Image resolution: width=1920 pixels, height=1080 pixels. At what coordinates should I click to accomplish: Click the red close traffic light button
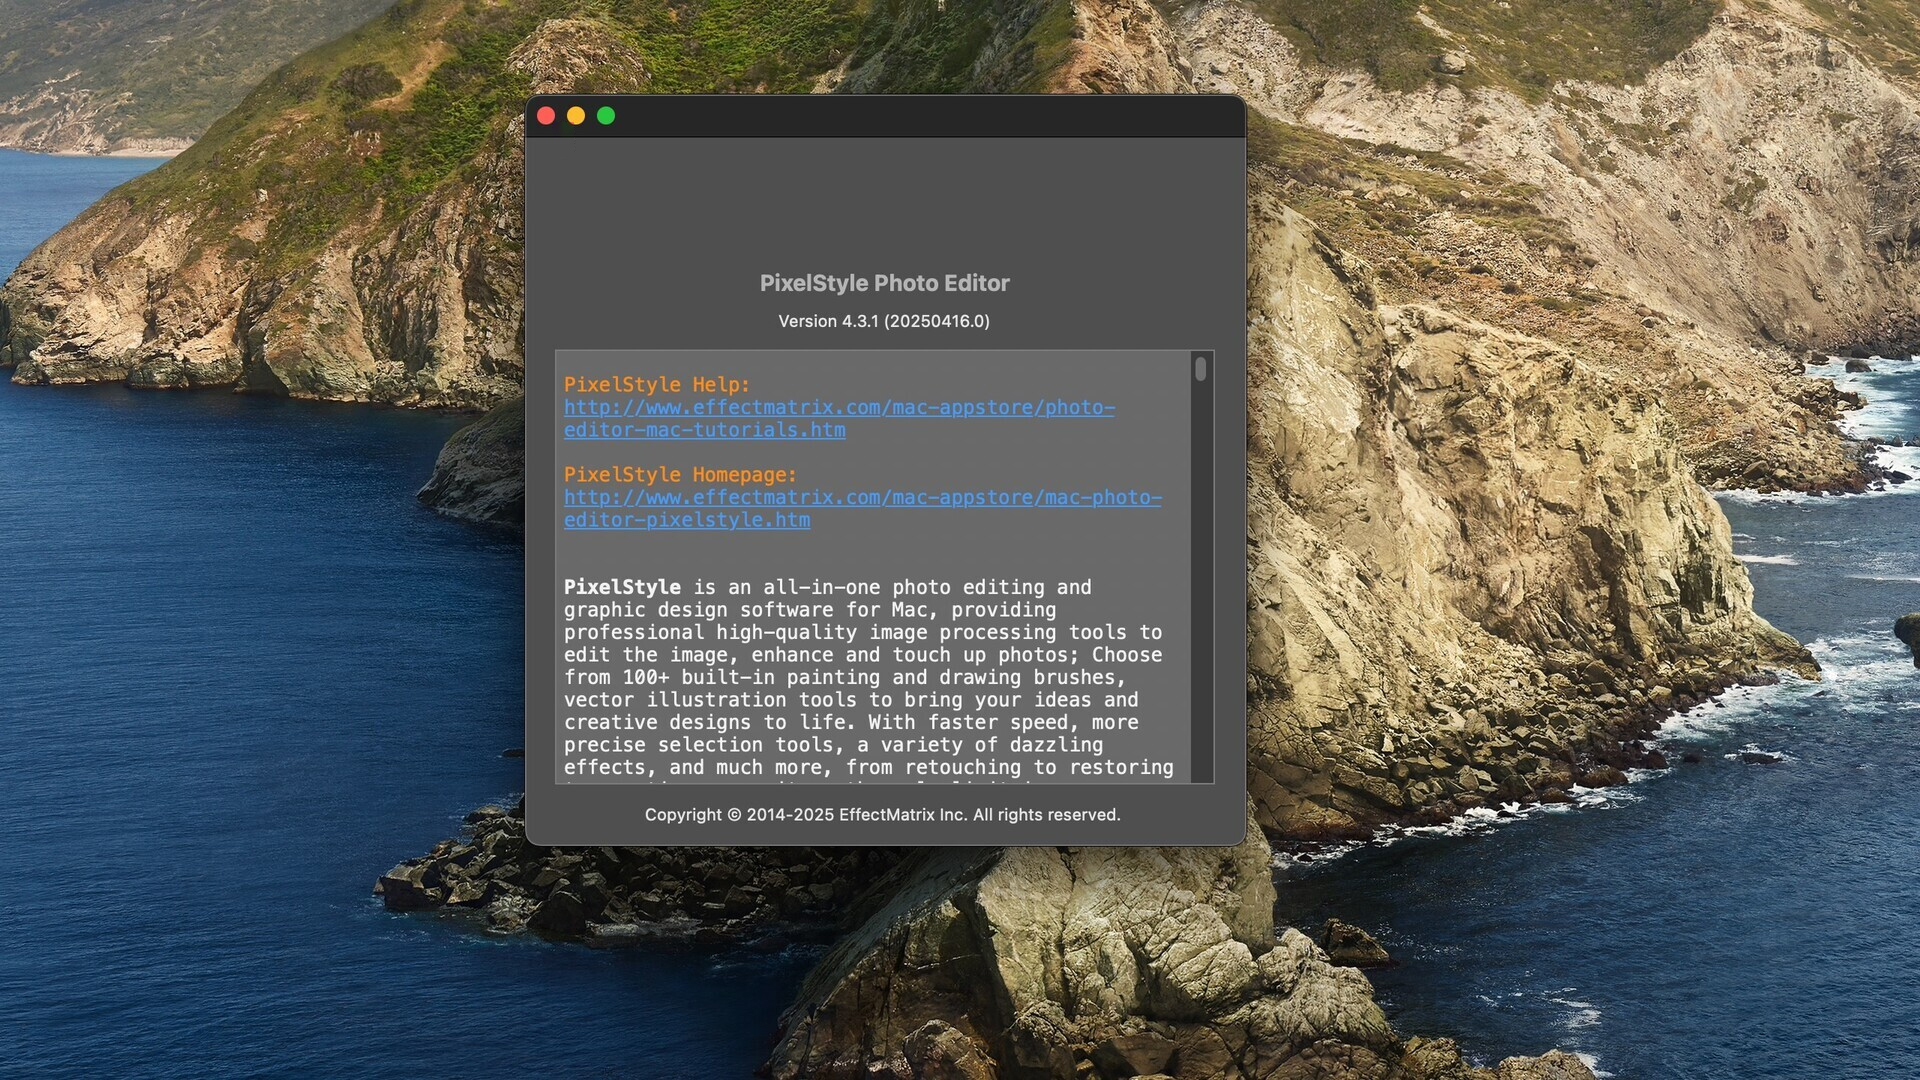point(546,116)
